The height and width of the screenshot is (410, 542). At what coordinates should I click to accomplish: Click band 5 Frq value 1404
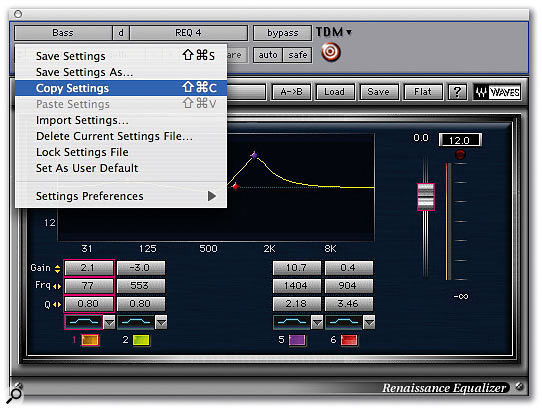tap(297, 286)
